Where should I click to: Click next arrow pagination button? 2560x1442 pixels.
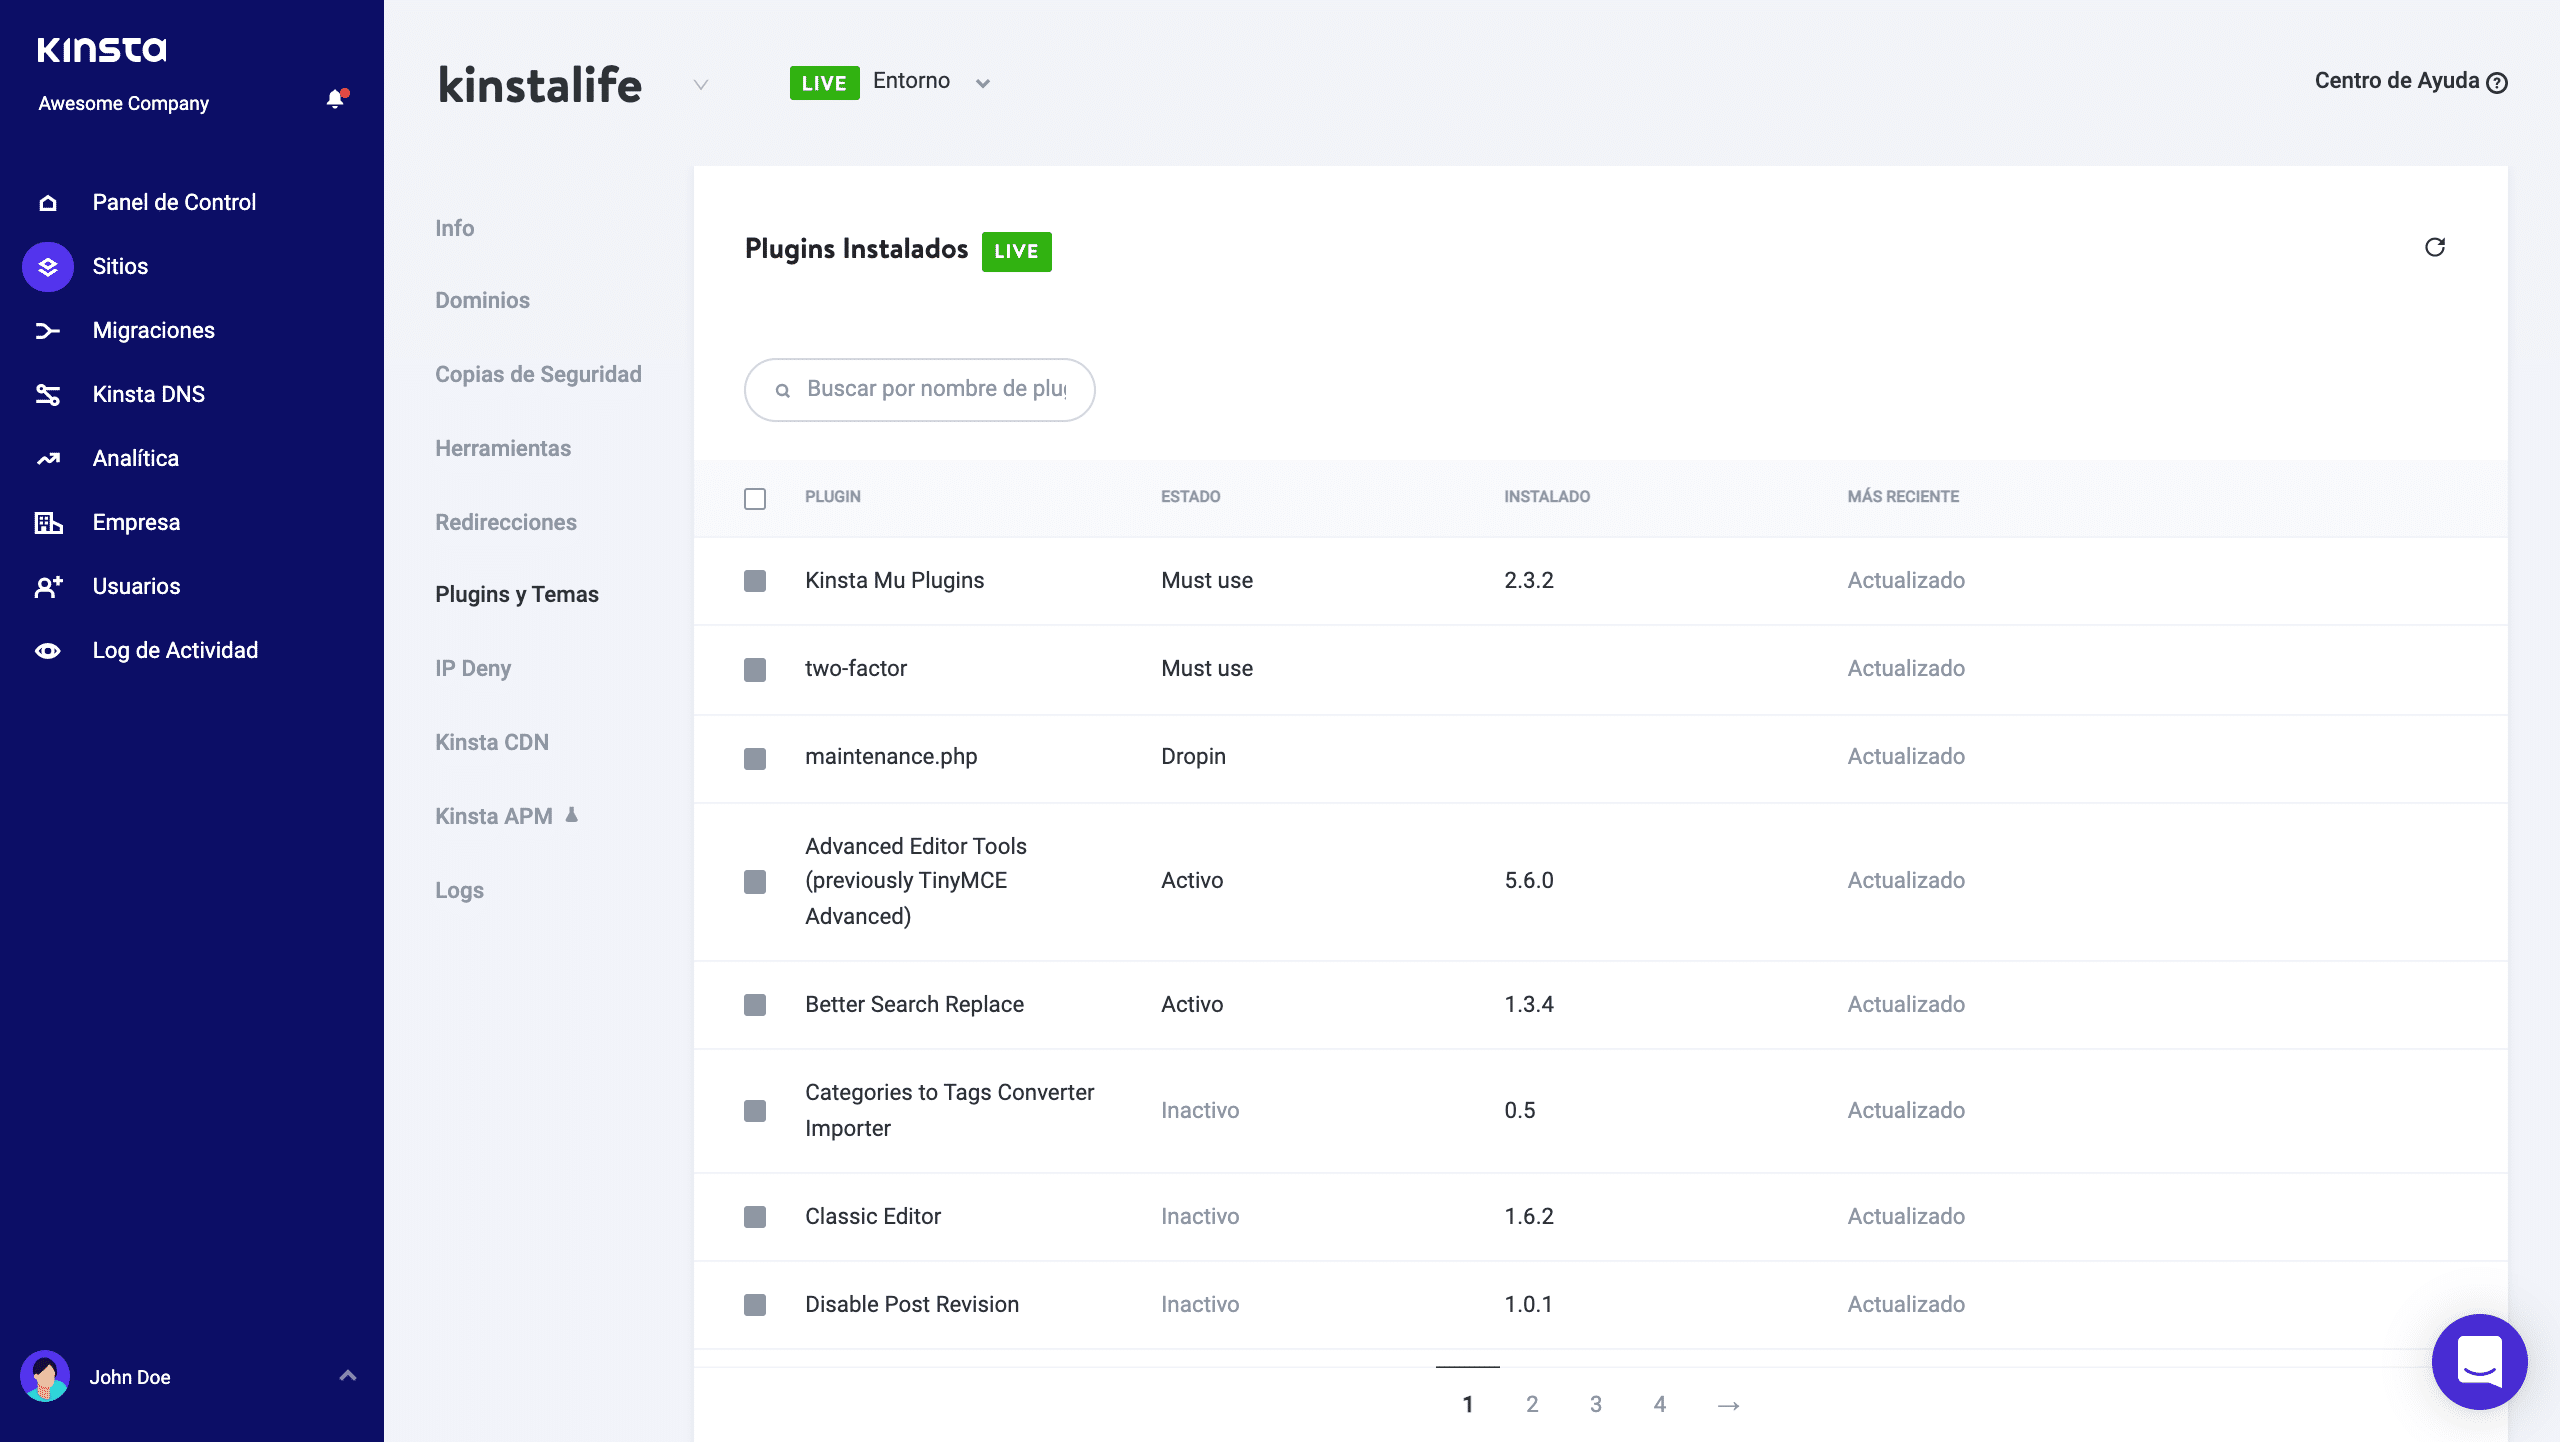click(x=1728, y=1402)
